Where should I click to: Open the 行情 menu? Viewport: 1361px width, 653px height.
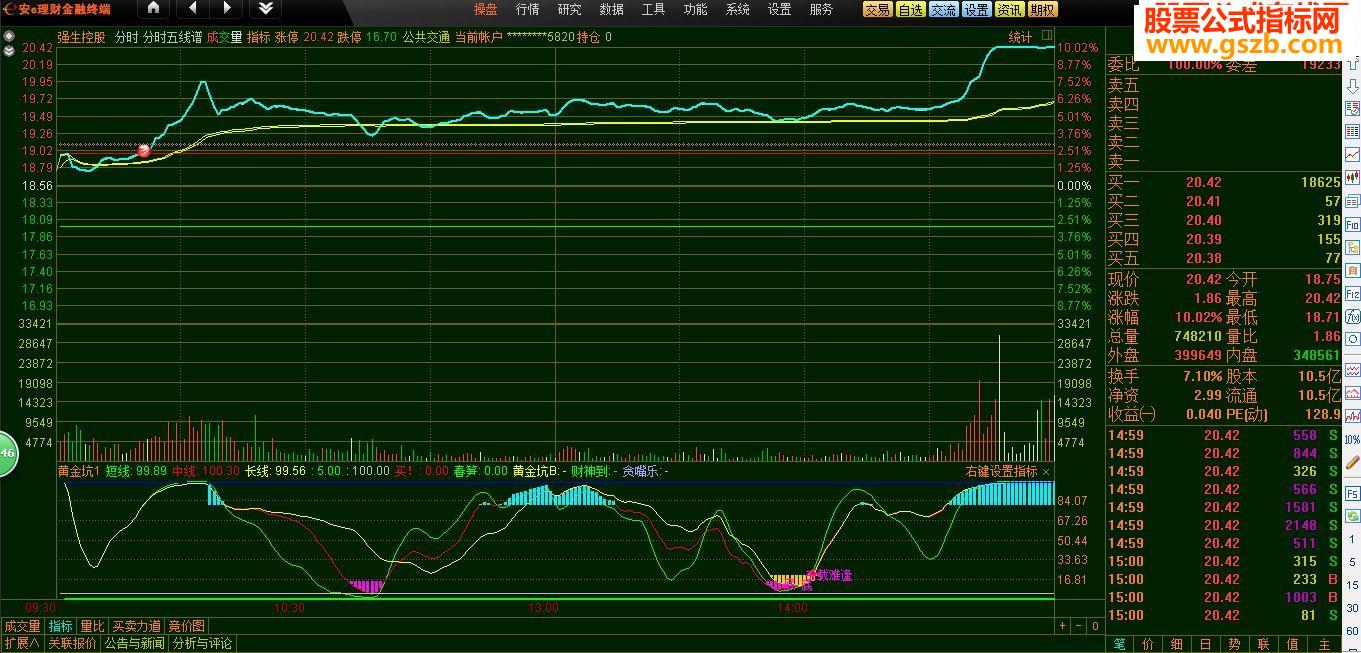[527, 9]
